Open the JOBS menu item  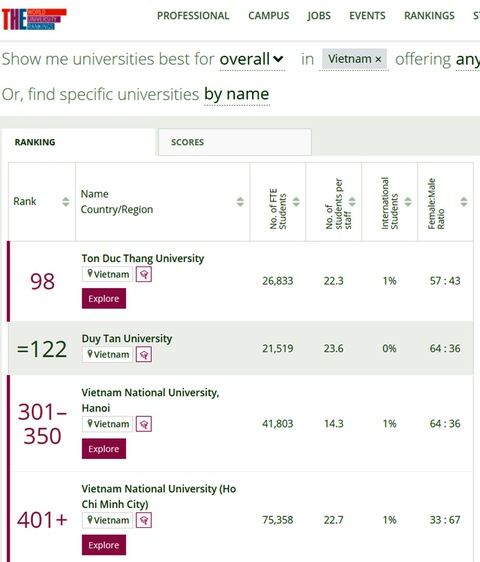point(319,16)
